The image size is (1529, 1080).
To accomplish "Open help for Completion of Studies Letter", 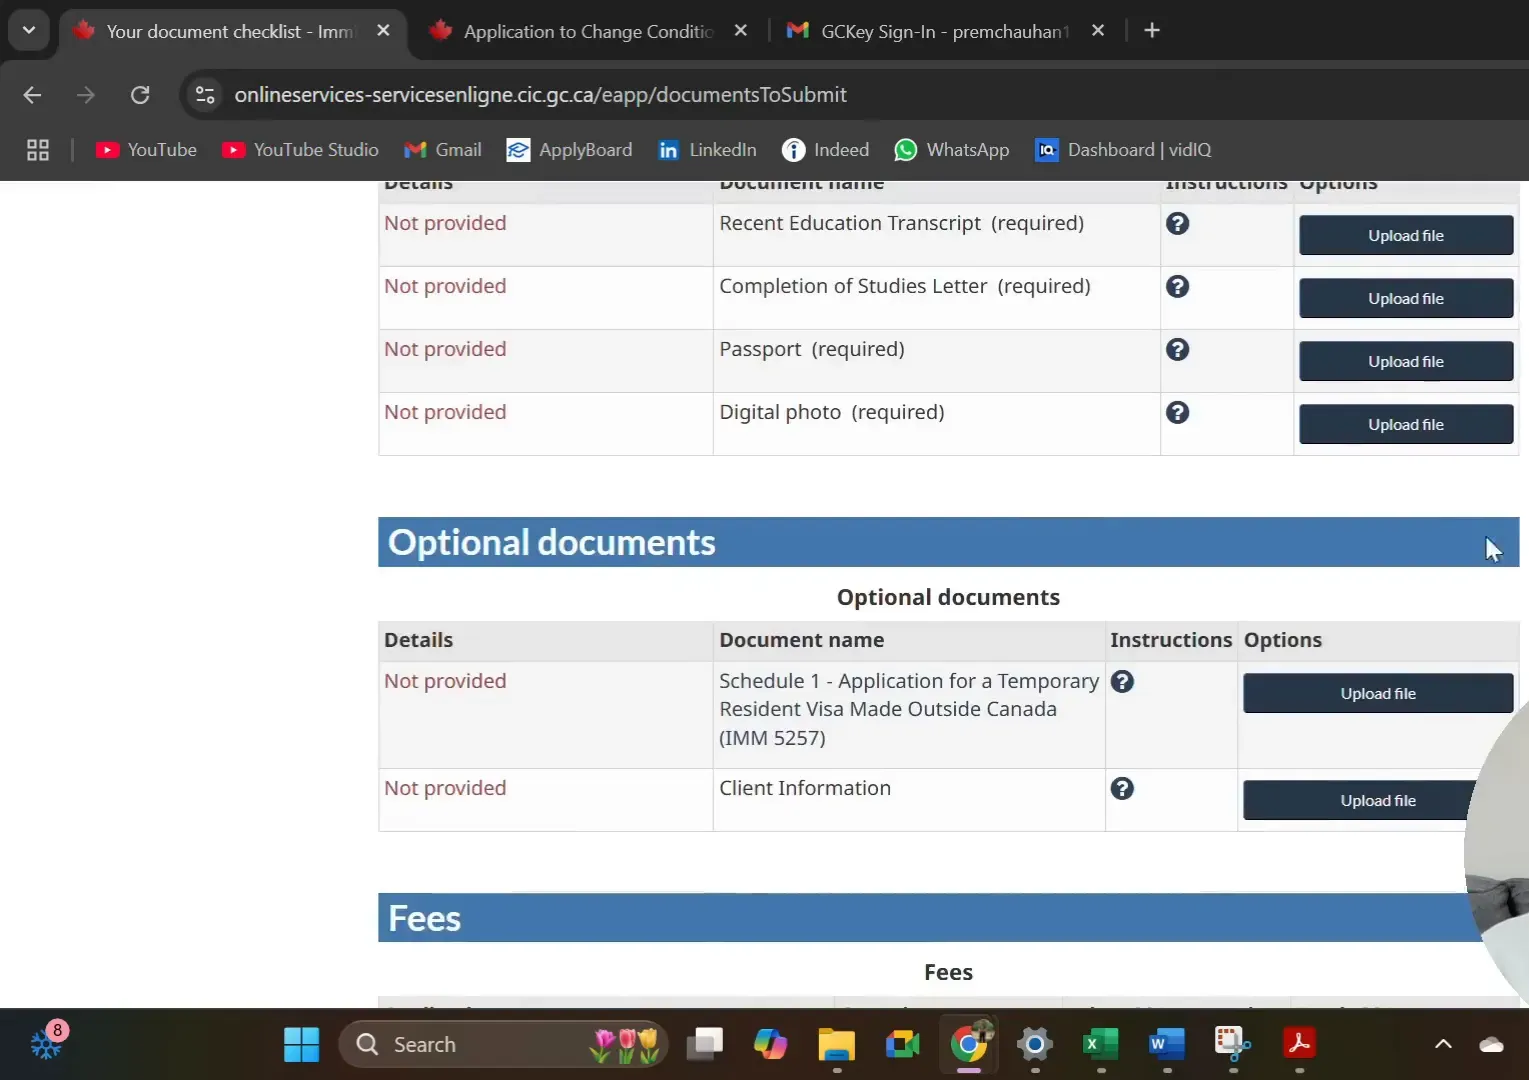I will pos(1177,286).
